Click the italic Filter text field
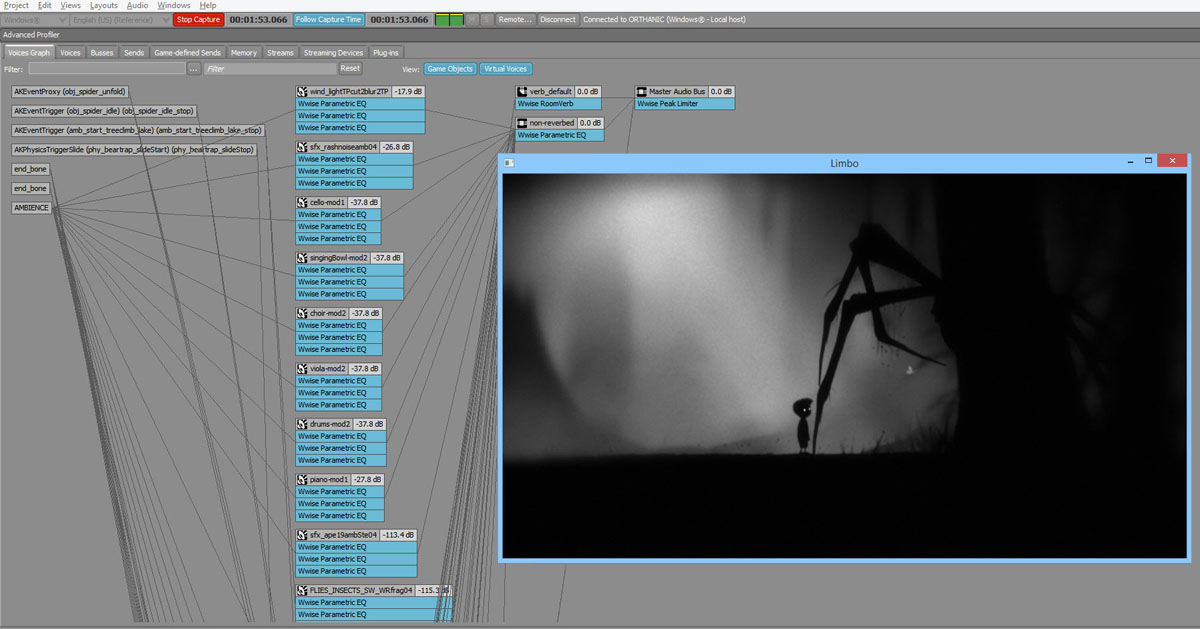Viewport: 1200px width, 629px height. (x=270, y=69)
